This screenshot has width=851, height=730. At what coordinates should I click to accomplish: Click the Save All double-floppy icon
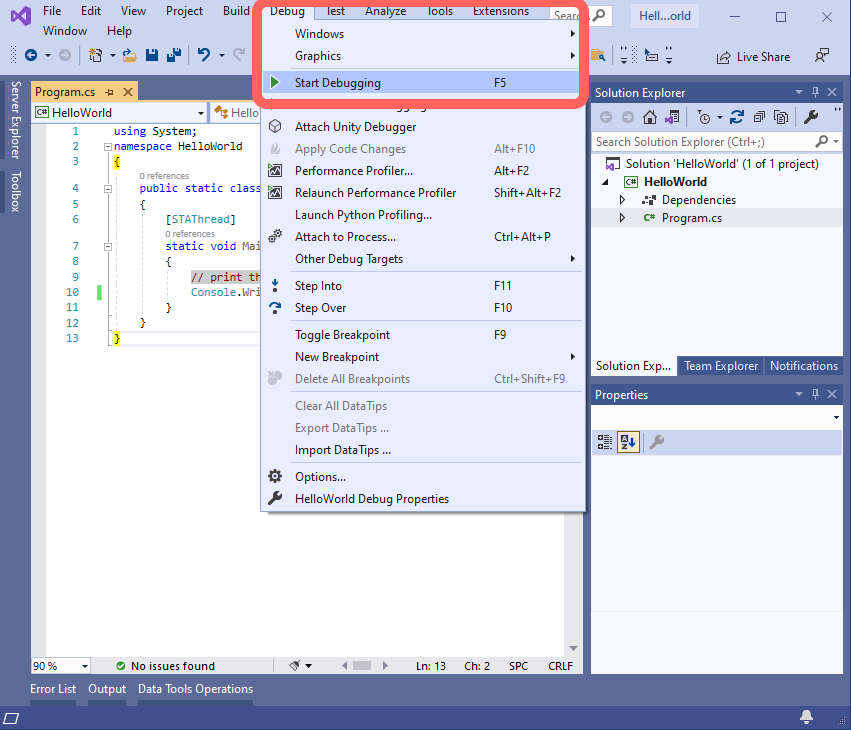[x=174, y=55]
